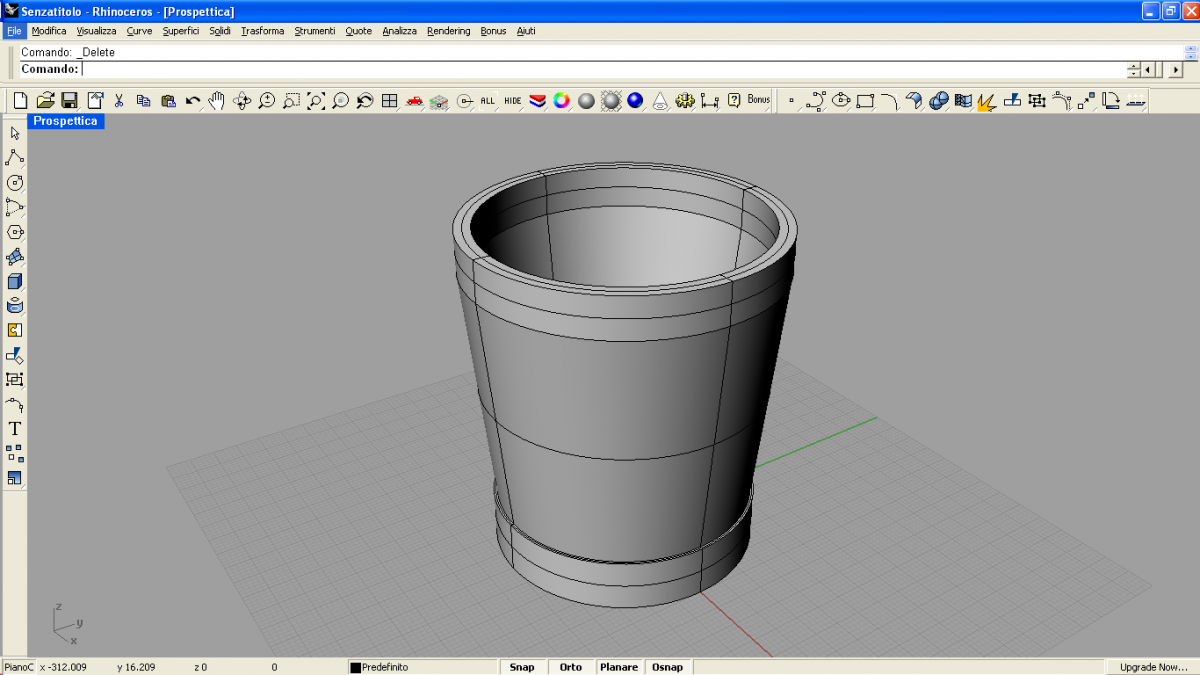Select the Polyline tool in sidebar
Image resolution: width=1200 pixels, height=675 pixels.
point(15,158)
